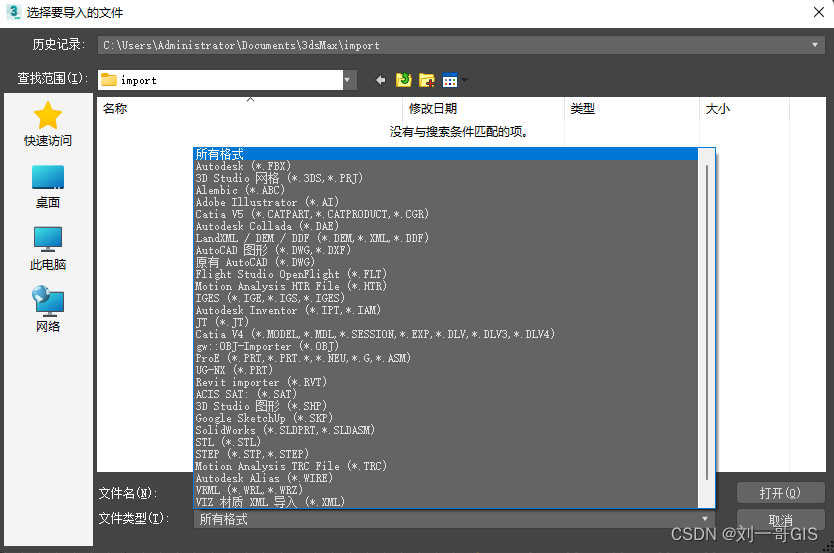Sort by Type (类型) column header

coord(632,108)
